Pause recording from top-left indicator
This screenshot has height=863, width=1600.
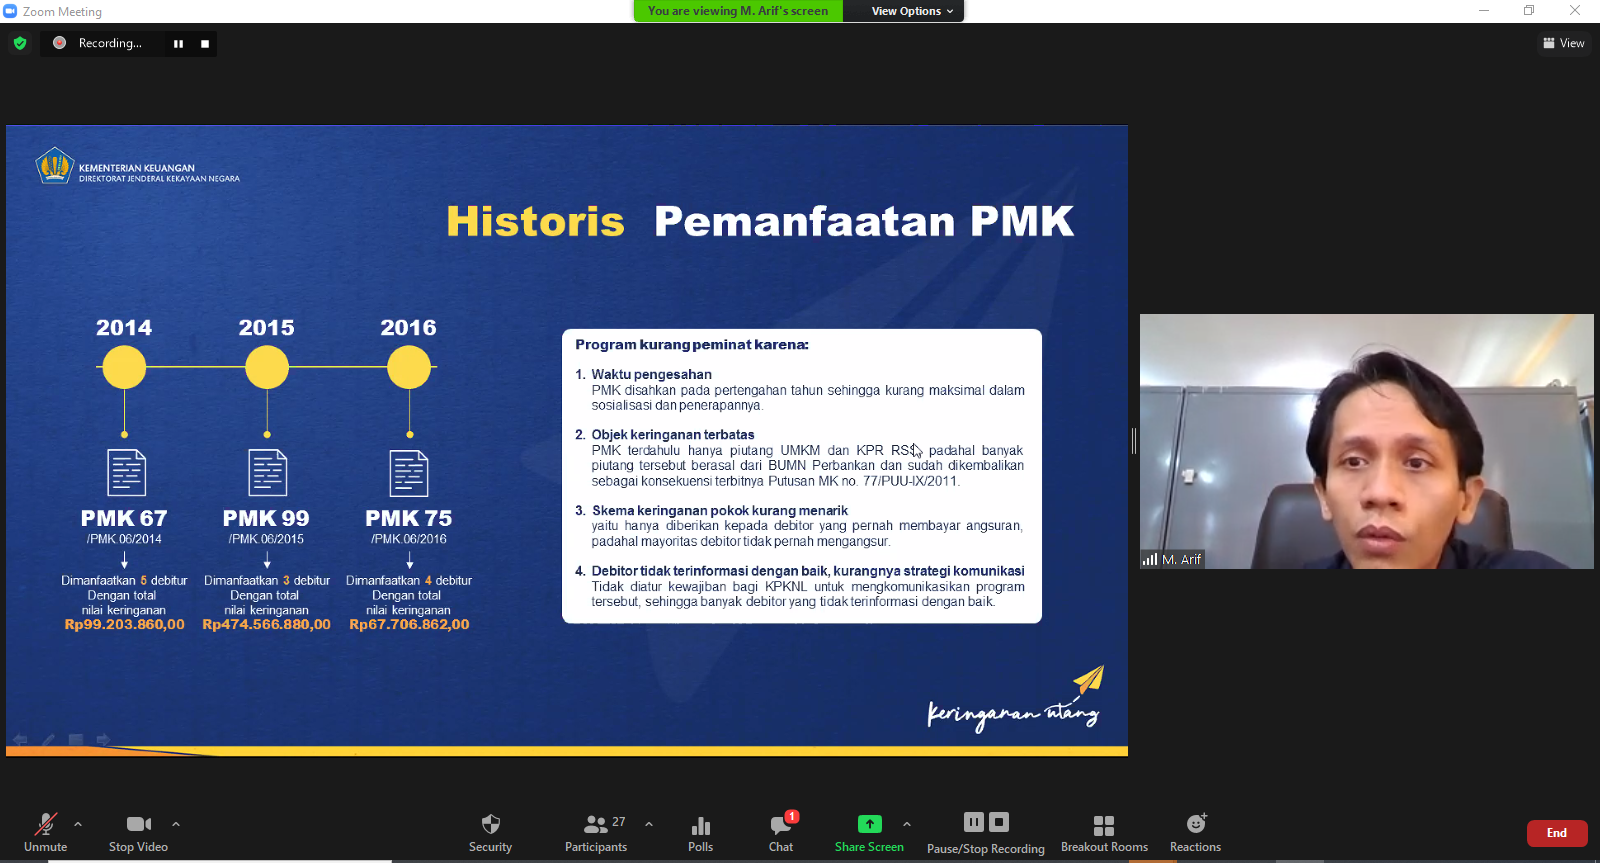(x=178, y=44)
